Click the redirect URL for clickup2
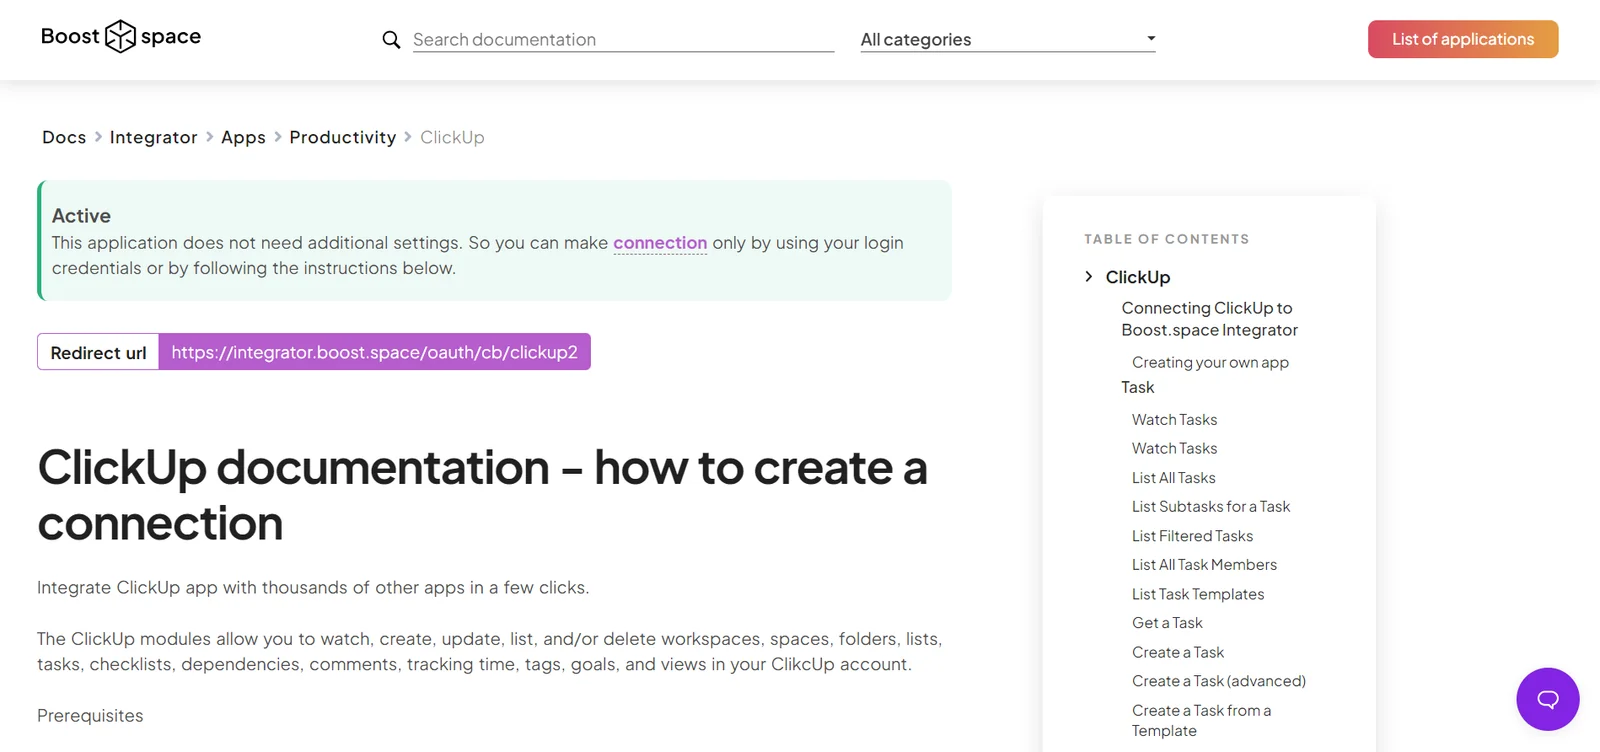Screen dimensions: 1600x752 tap(374, 352)
